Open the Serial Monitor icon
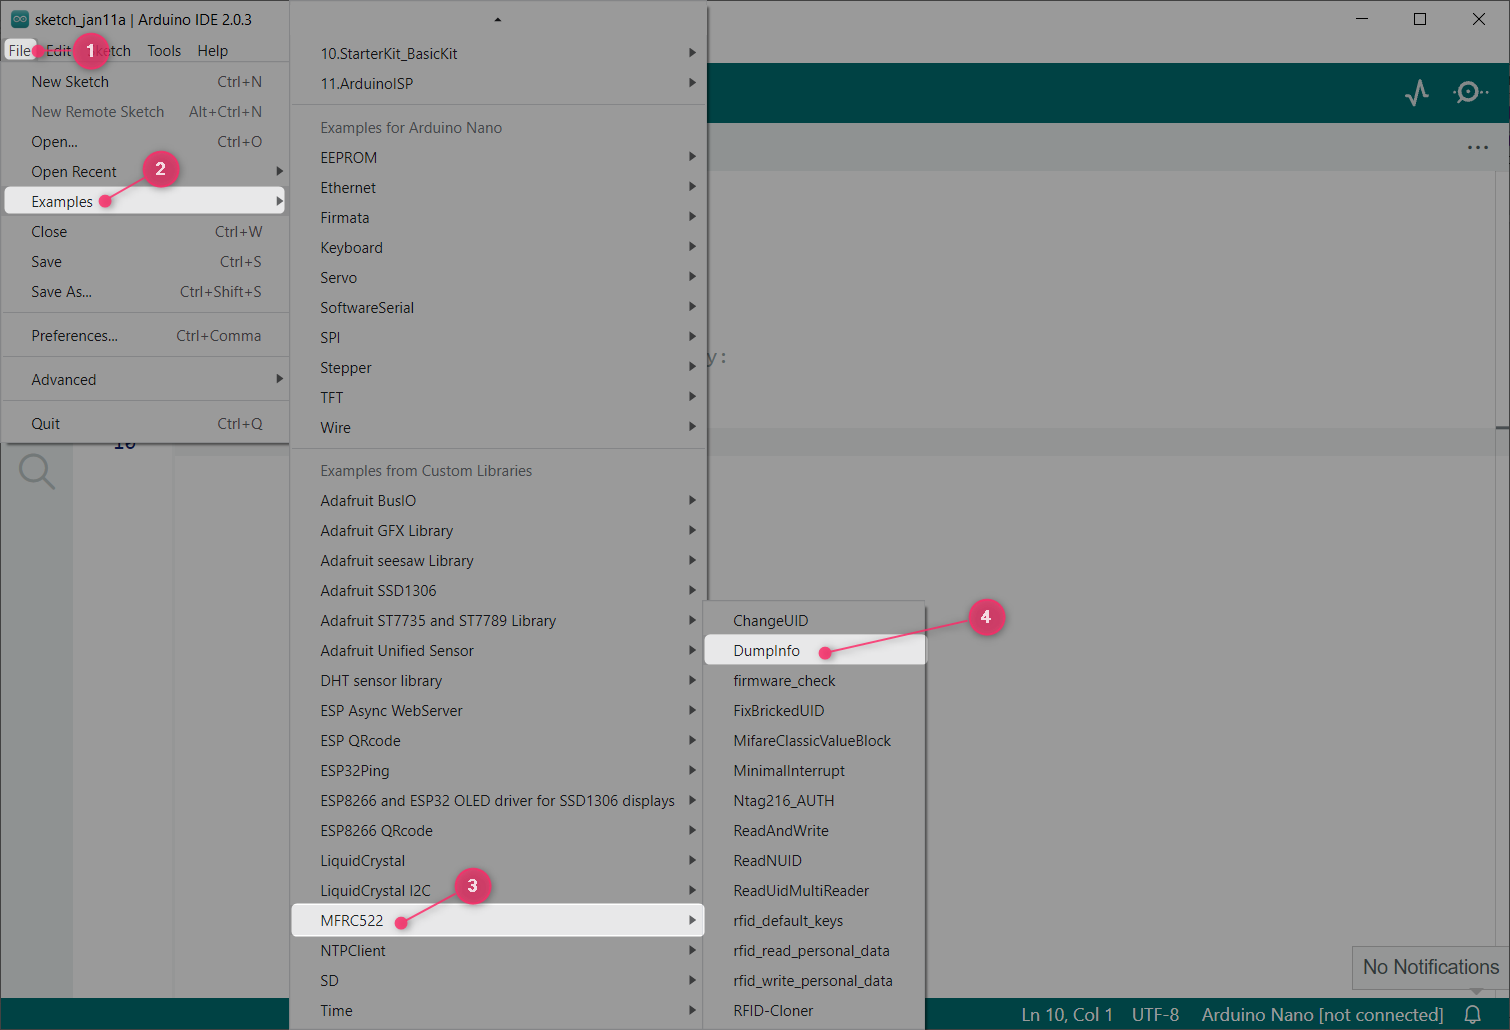The width and height of the screenshot is (1510, 1030). tap(1470, 93)
